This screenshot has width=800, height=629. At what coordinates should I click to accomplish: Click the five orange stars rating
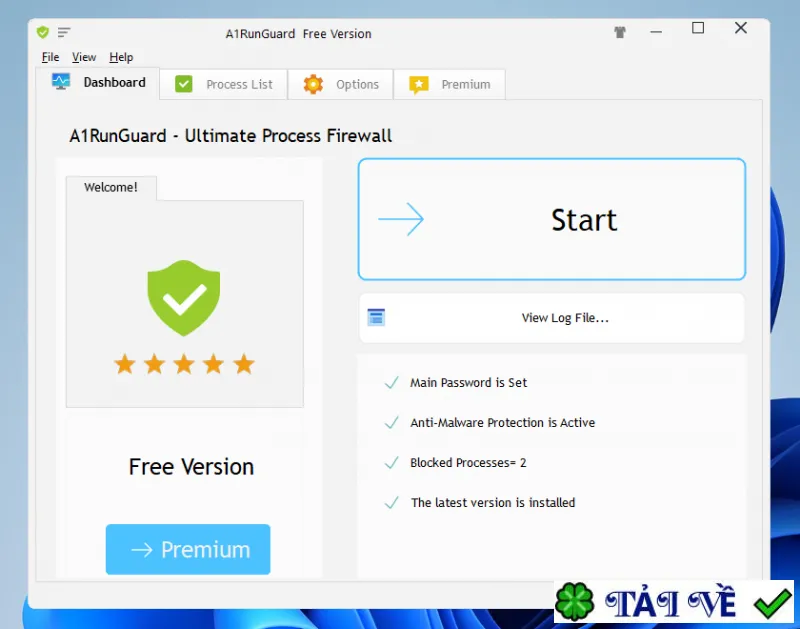184,364
